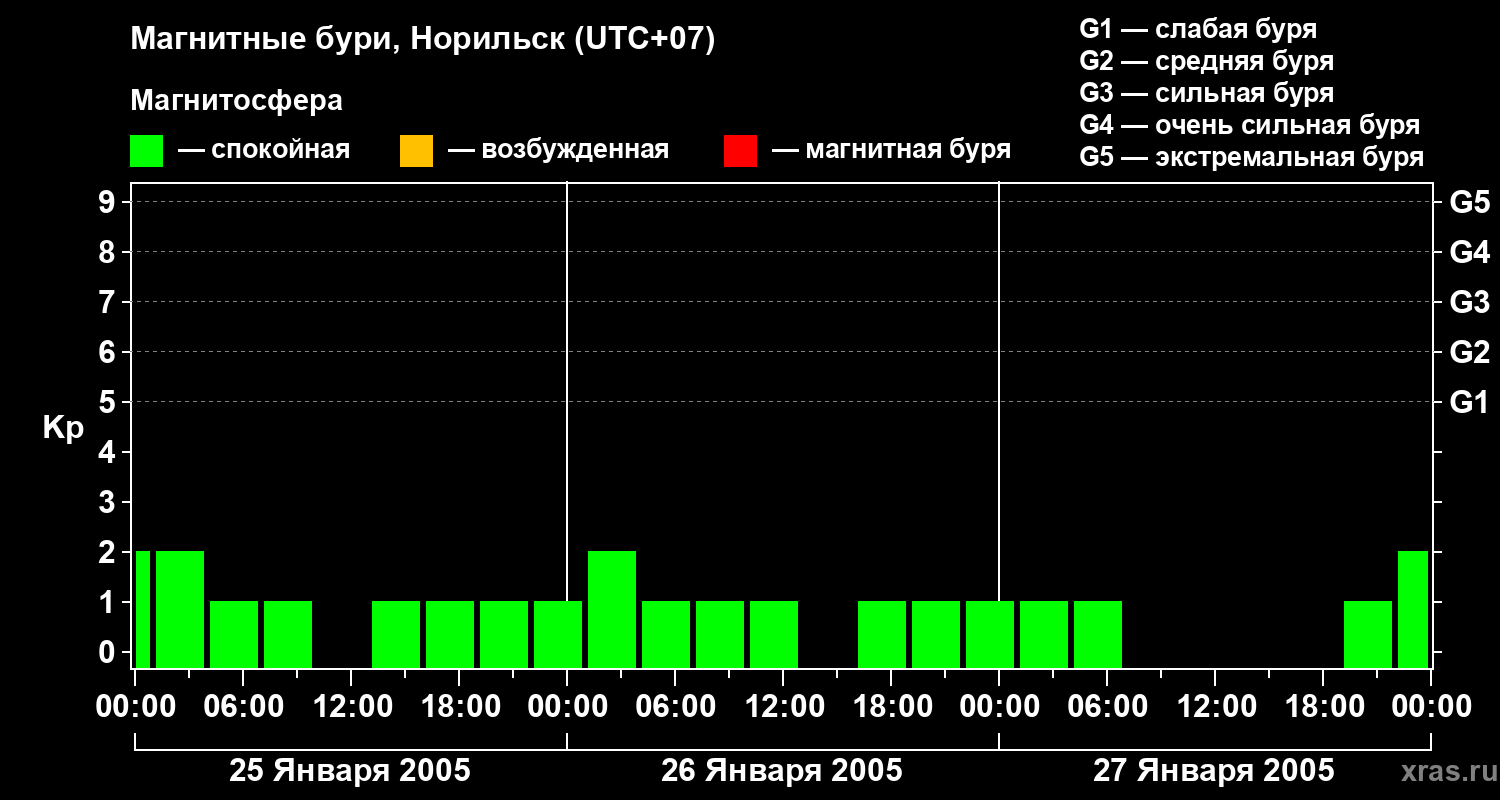
Task: Click the green 'спокойная' legend swatch
Action: pyautogui.click(x=147, y=151)
